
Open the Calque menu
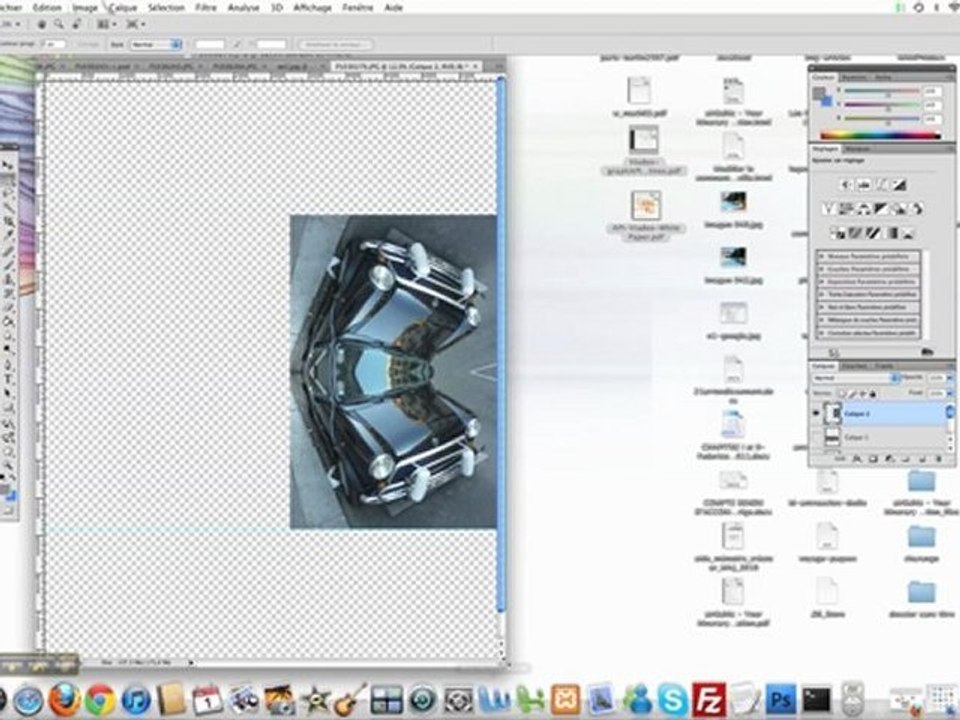click(122, 7)
